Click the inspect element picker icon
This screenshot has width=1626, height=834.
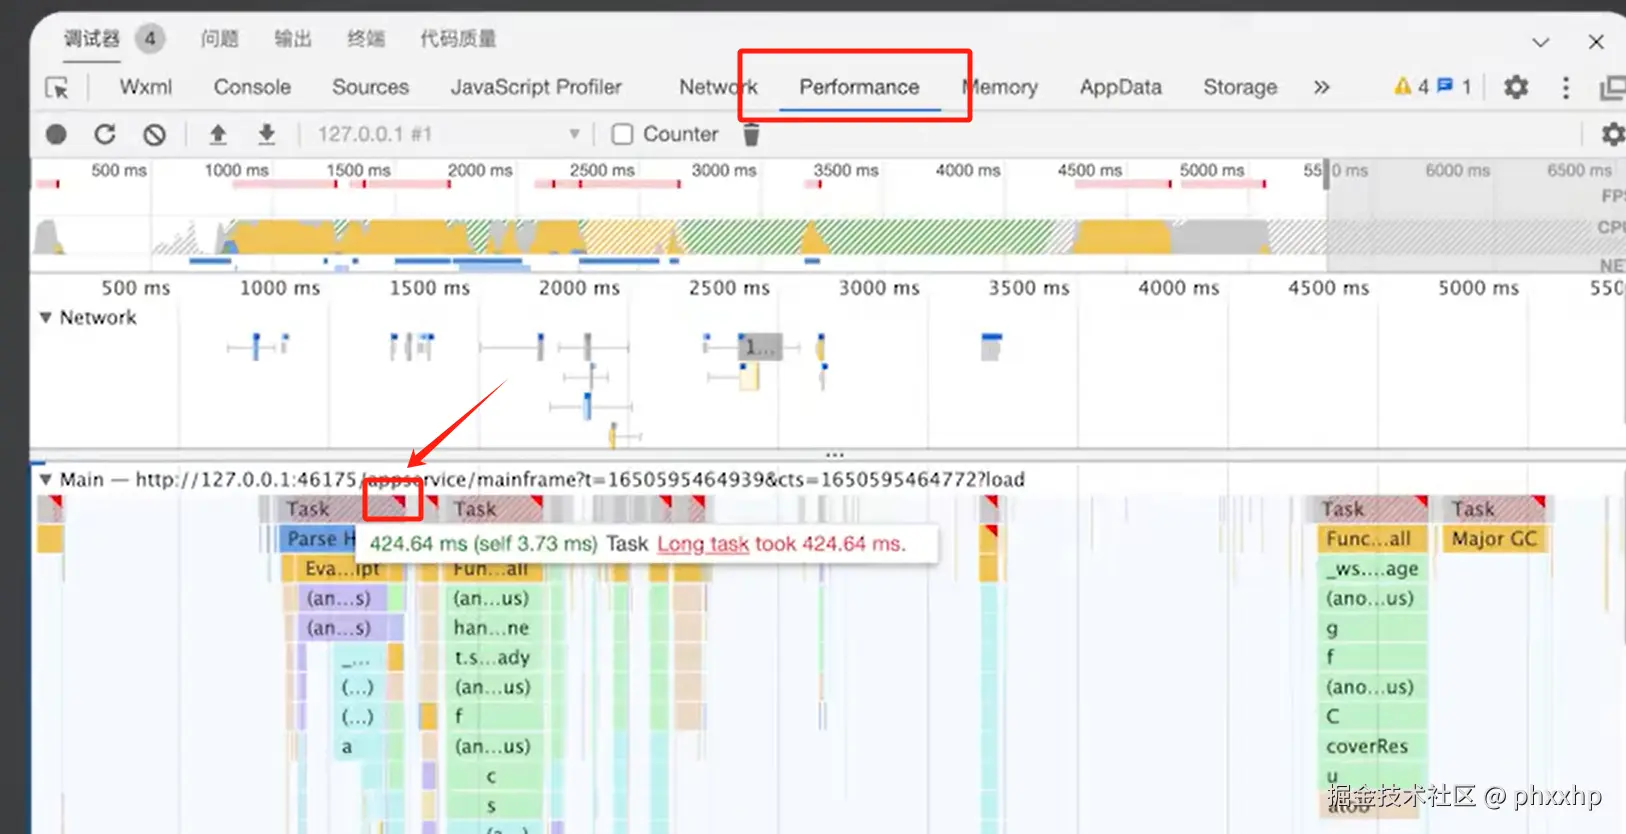click(57, 88)
